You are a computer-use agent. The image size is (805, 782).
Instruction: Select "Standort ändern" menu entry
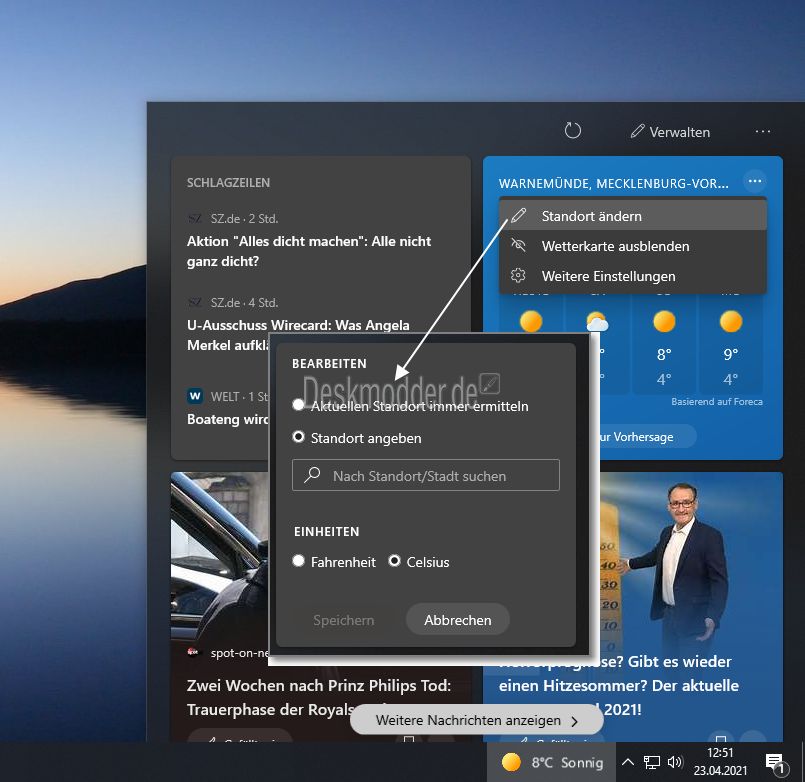(591, 216)
